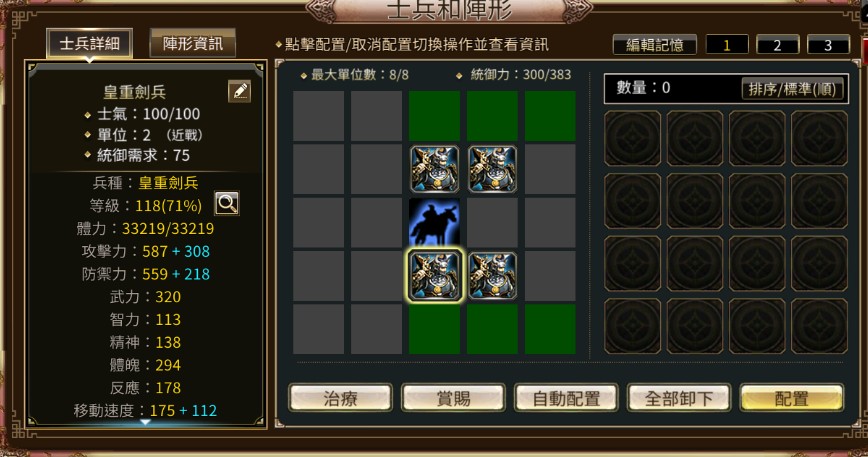Image resolution: width=868 pixels, height=457 pixels.
Task: Click the top-left soldier portrait in formation
Action: pos(435,169)
